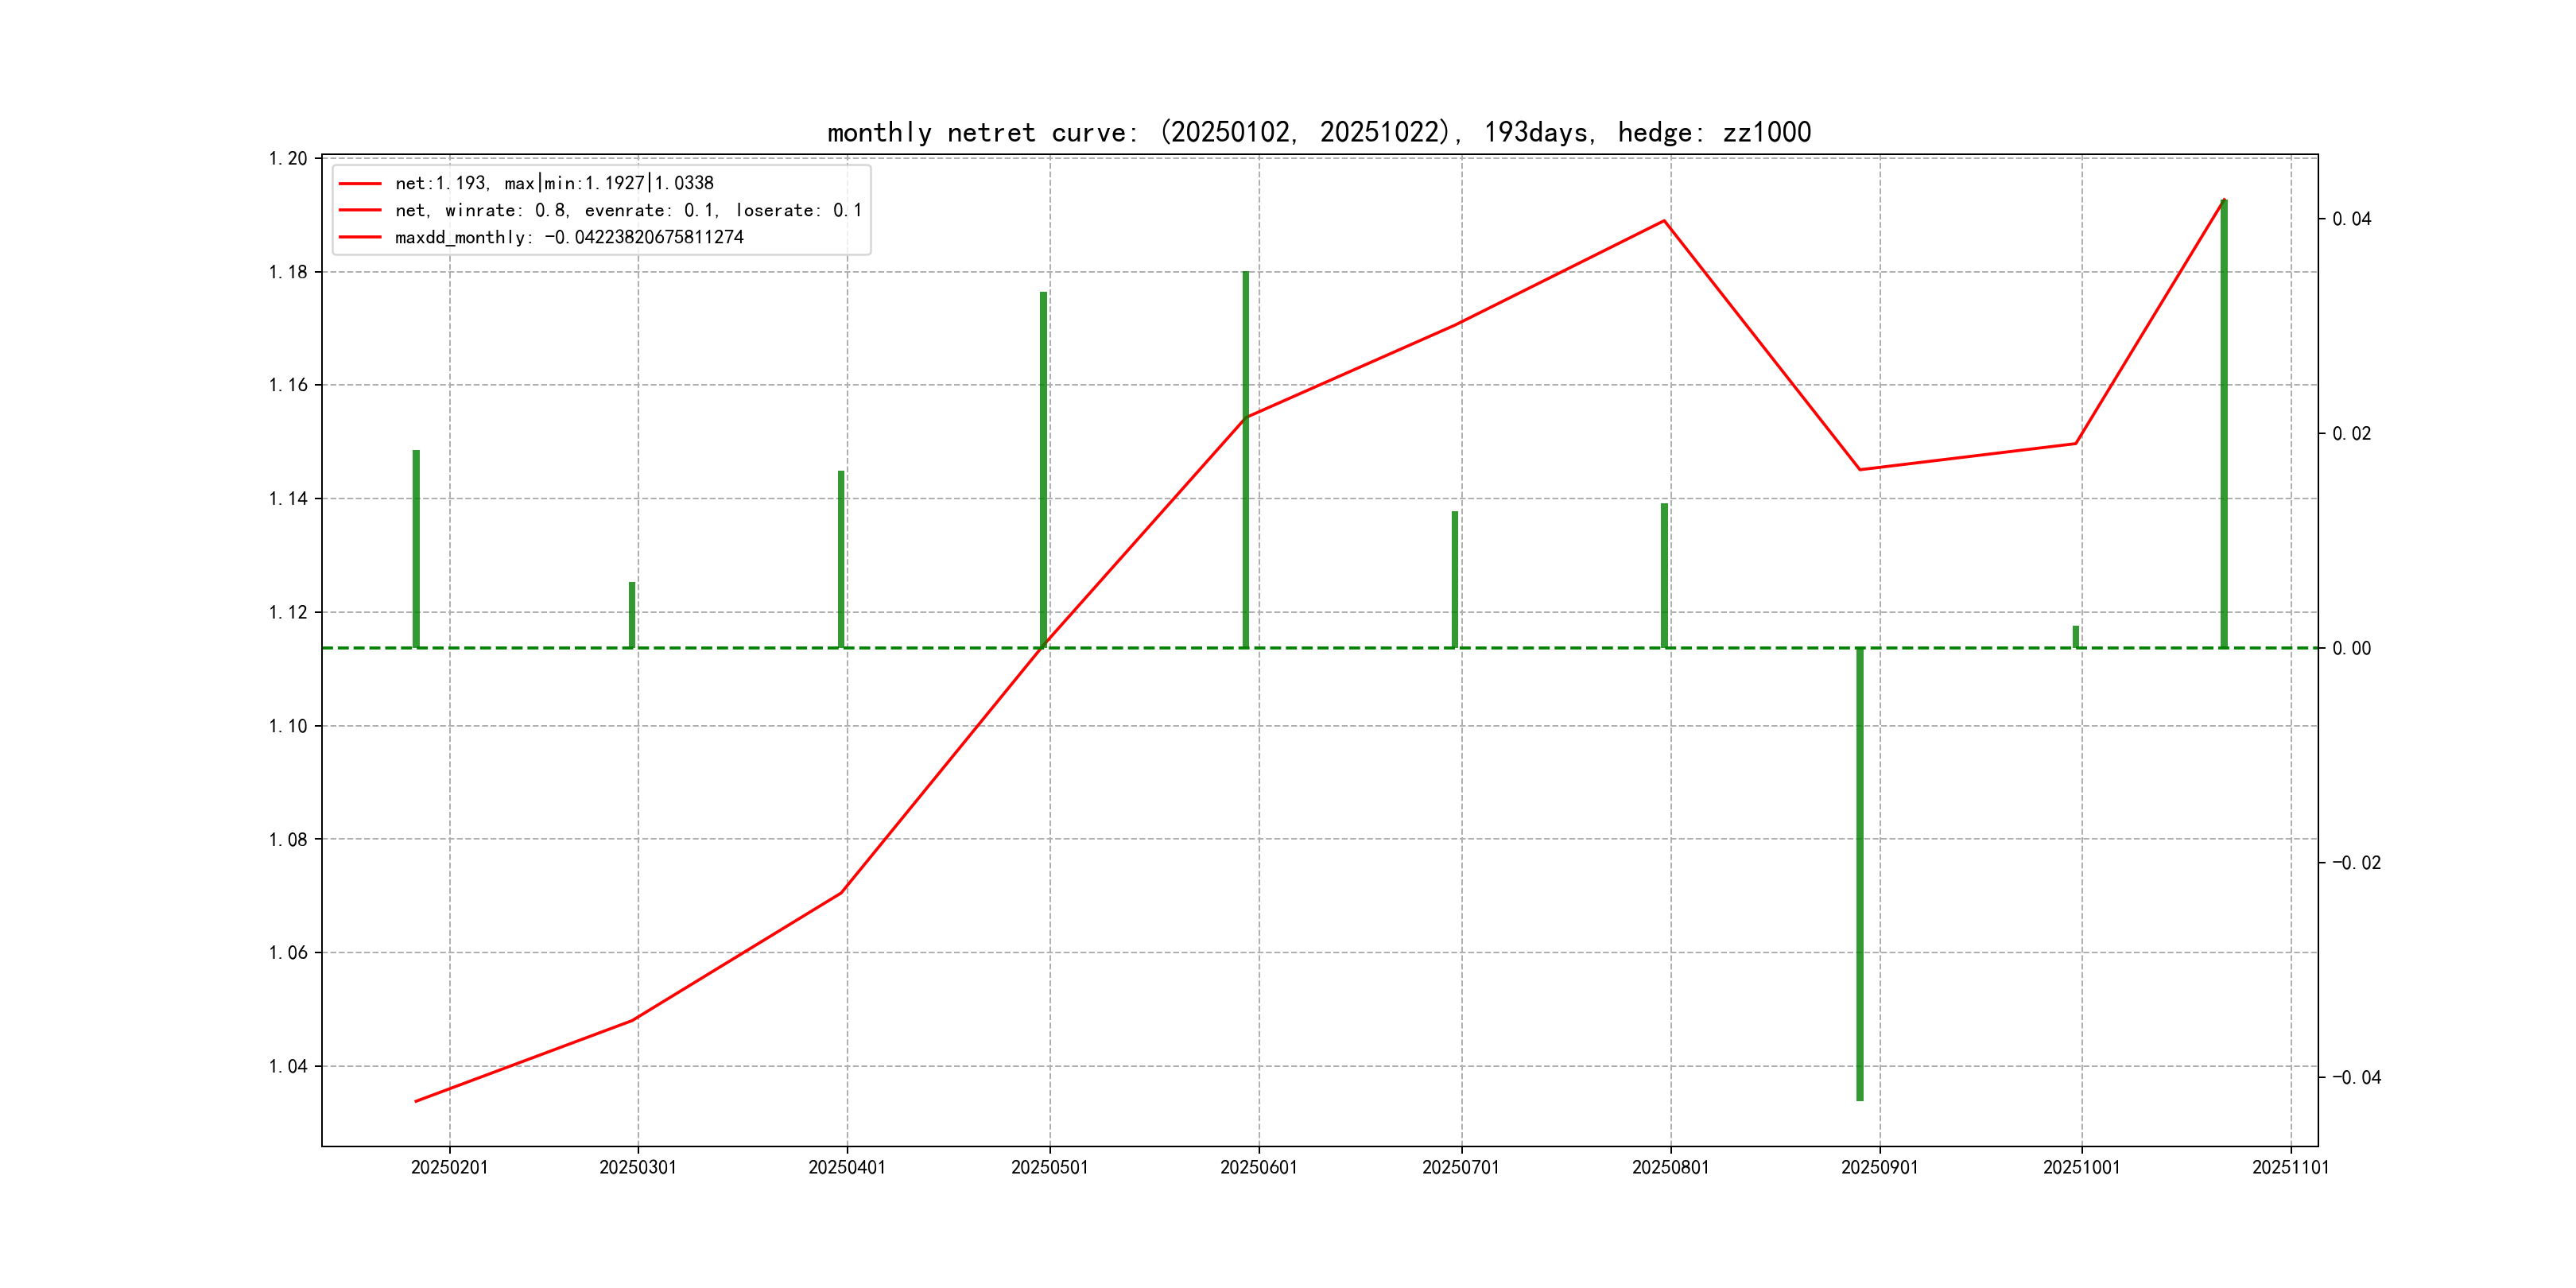Click the small green bar near 20251001

[x=2076, y=637]
